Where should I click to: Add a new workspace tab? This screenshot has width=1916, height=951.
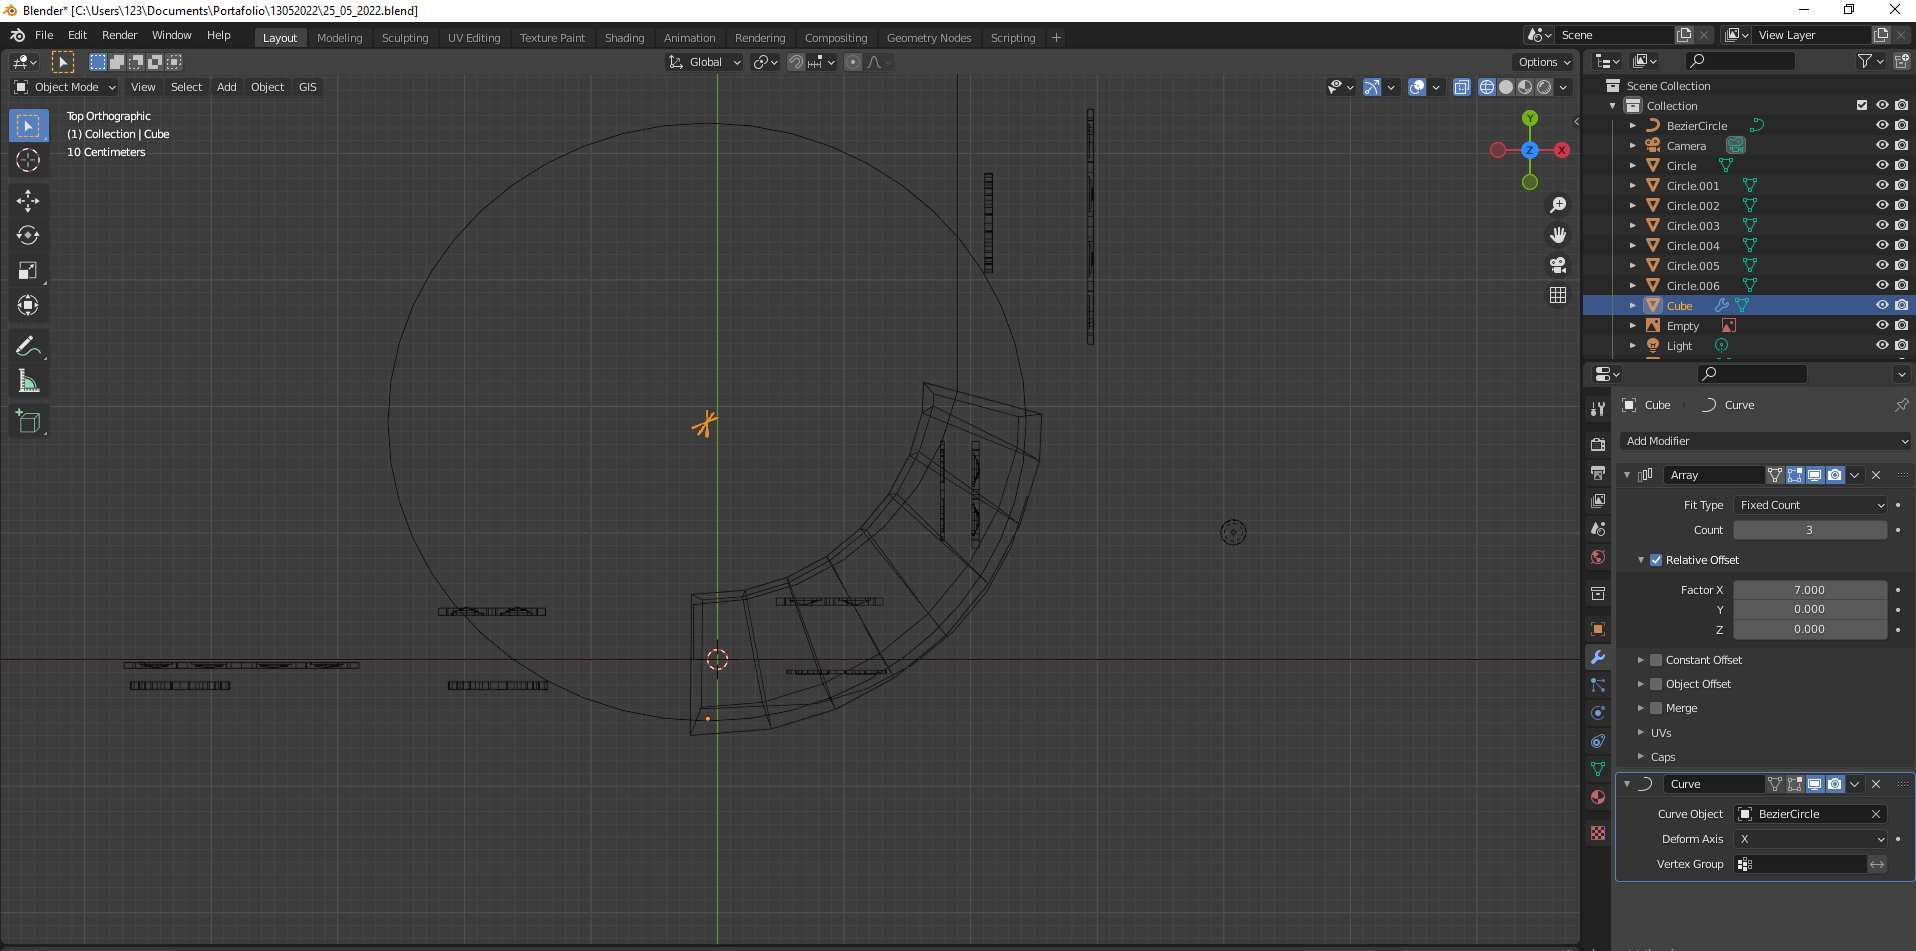[x=1056, y=38]
